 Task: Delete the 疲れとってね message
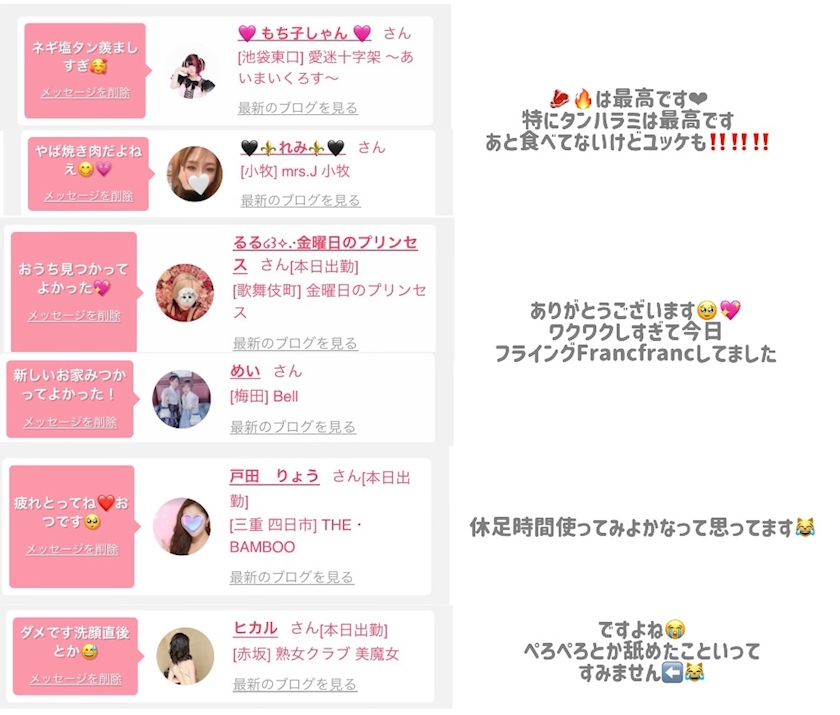72,550
